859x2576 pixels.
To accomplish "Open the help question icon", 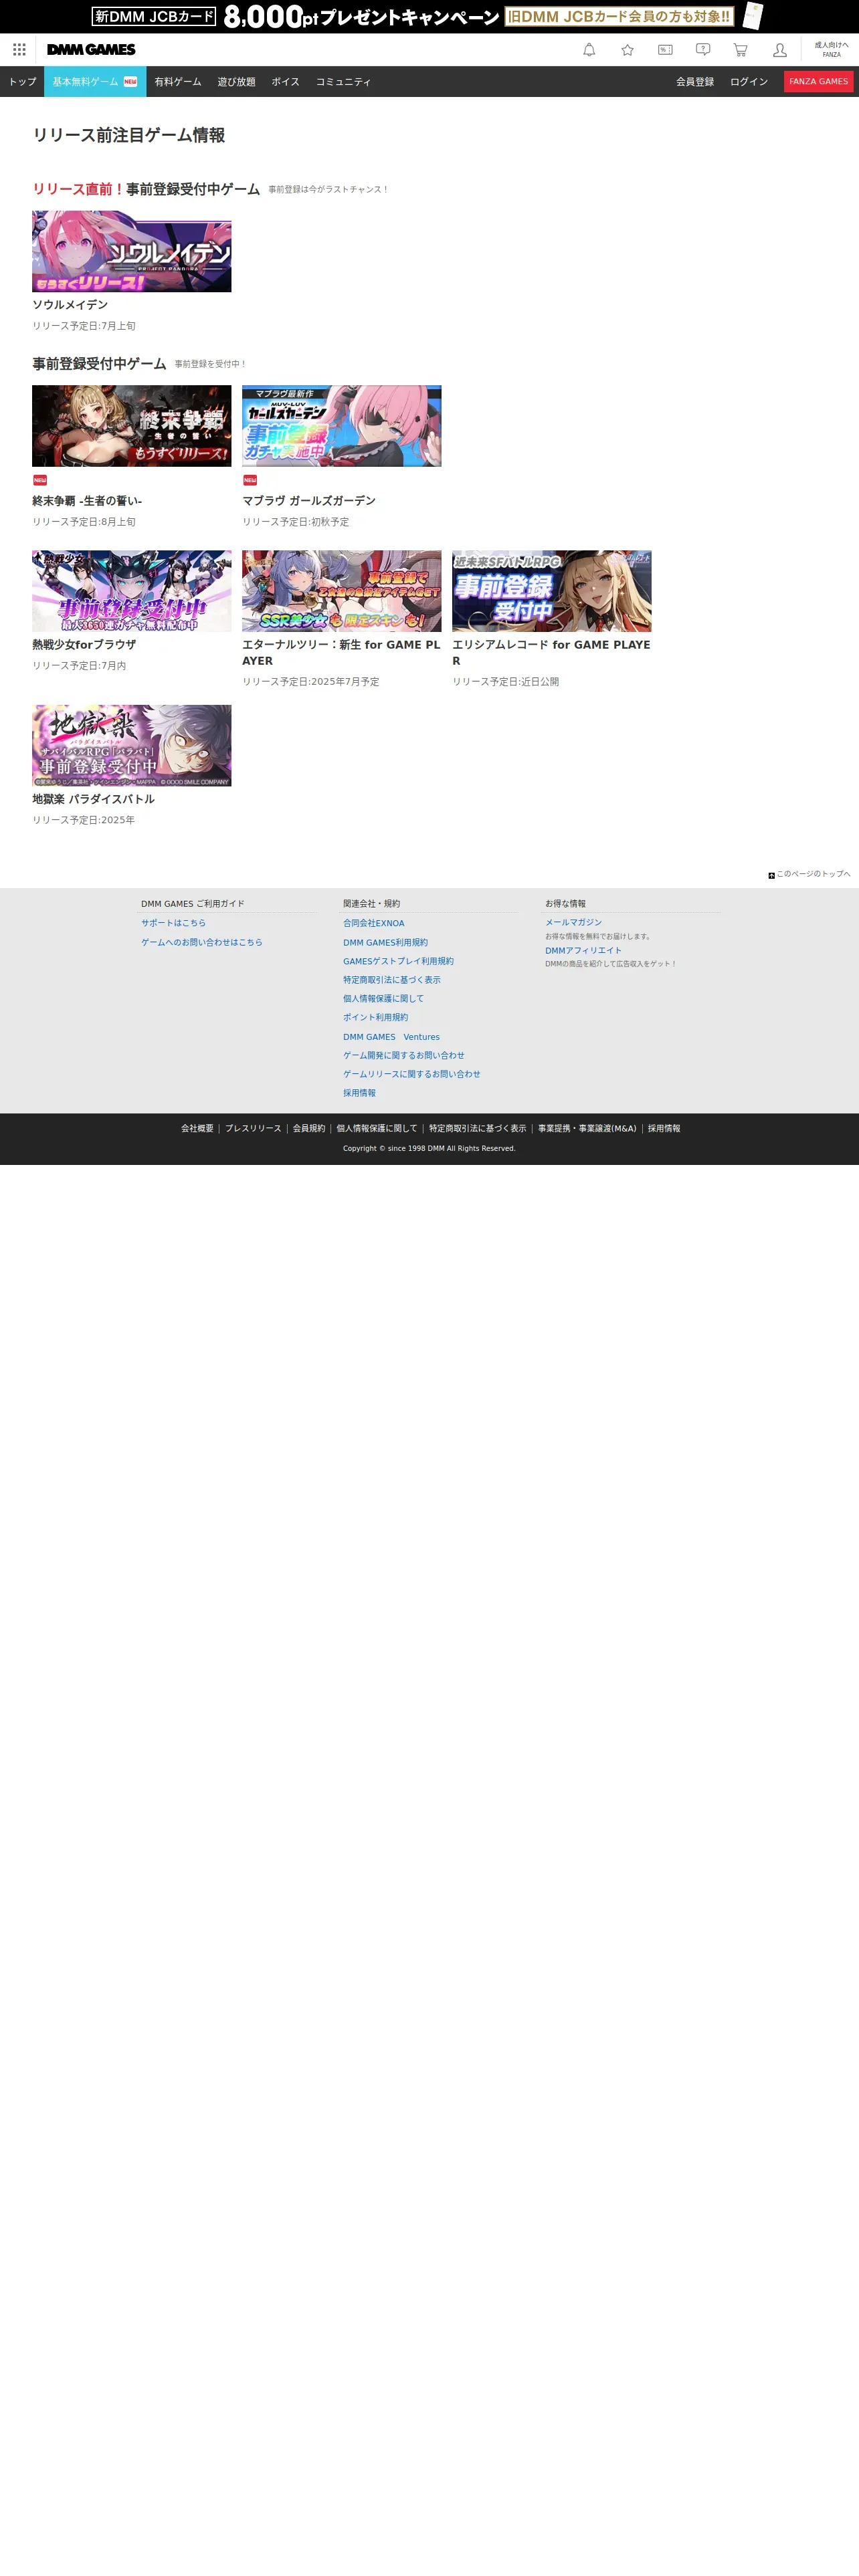I will [x=703, y=50].
